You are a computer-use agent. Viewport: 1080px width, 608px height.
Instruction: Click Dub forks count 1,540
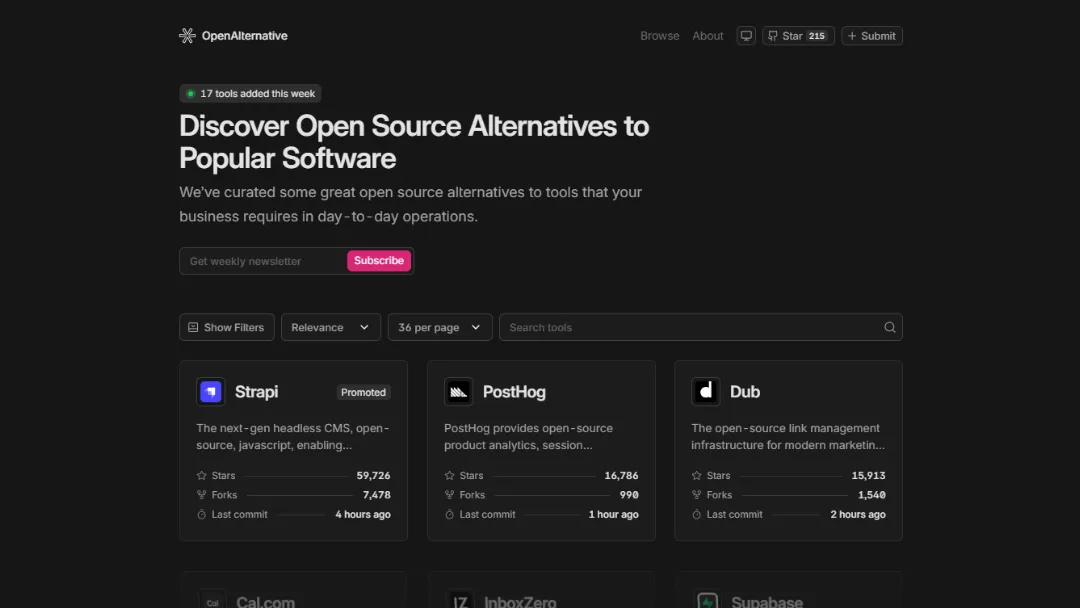[x=872, y=494]
